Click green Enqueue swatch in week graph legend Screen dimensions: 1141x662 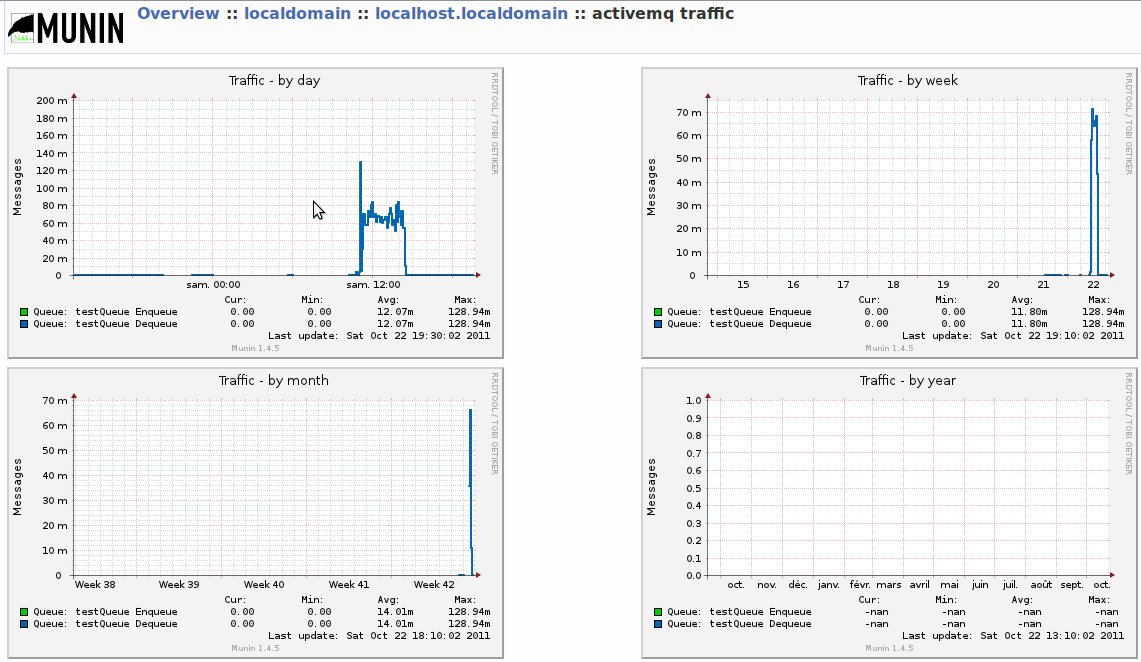click(x=657, y=311)
